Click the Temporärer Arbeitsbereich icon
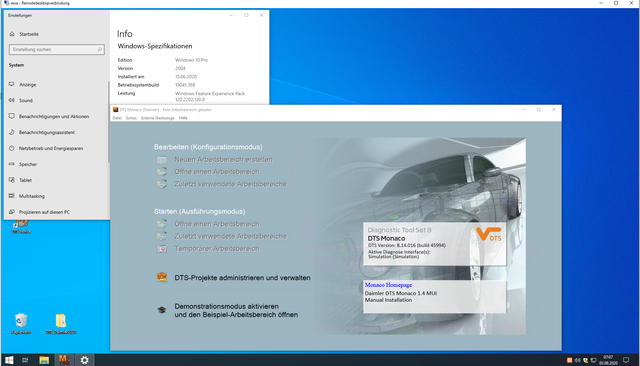 click(162, 248)
